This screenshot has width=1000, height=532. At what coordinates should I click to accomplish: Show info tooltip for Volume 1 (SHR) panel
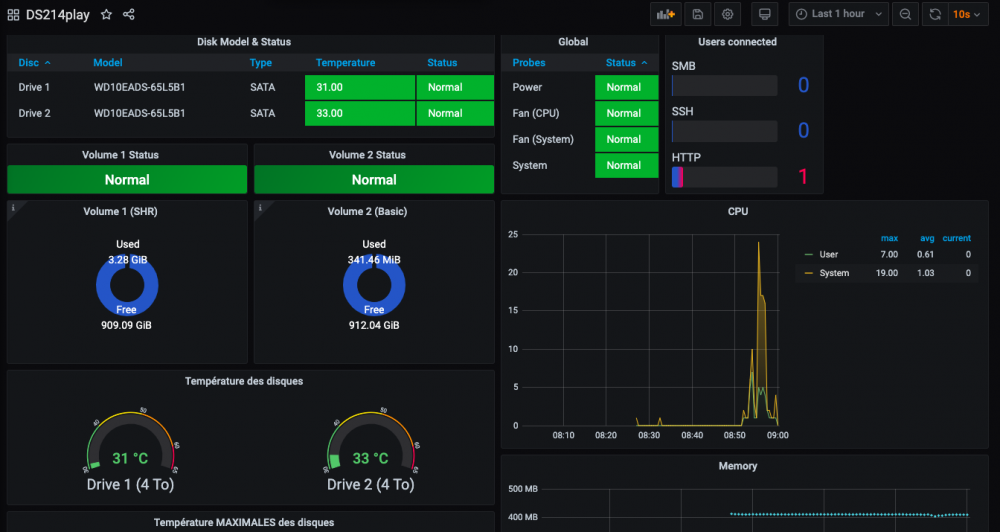[x=13, y=208]
